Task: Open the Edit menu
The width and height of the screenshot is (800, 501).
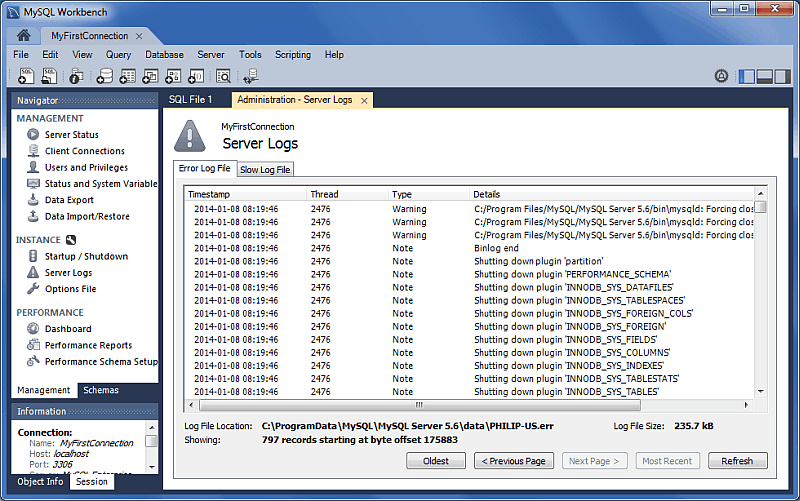Action: pyautogui.click(x=50, y=55)
